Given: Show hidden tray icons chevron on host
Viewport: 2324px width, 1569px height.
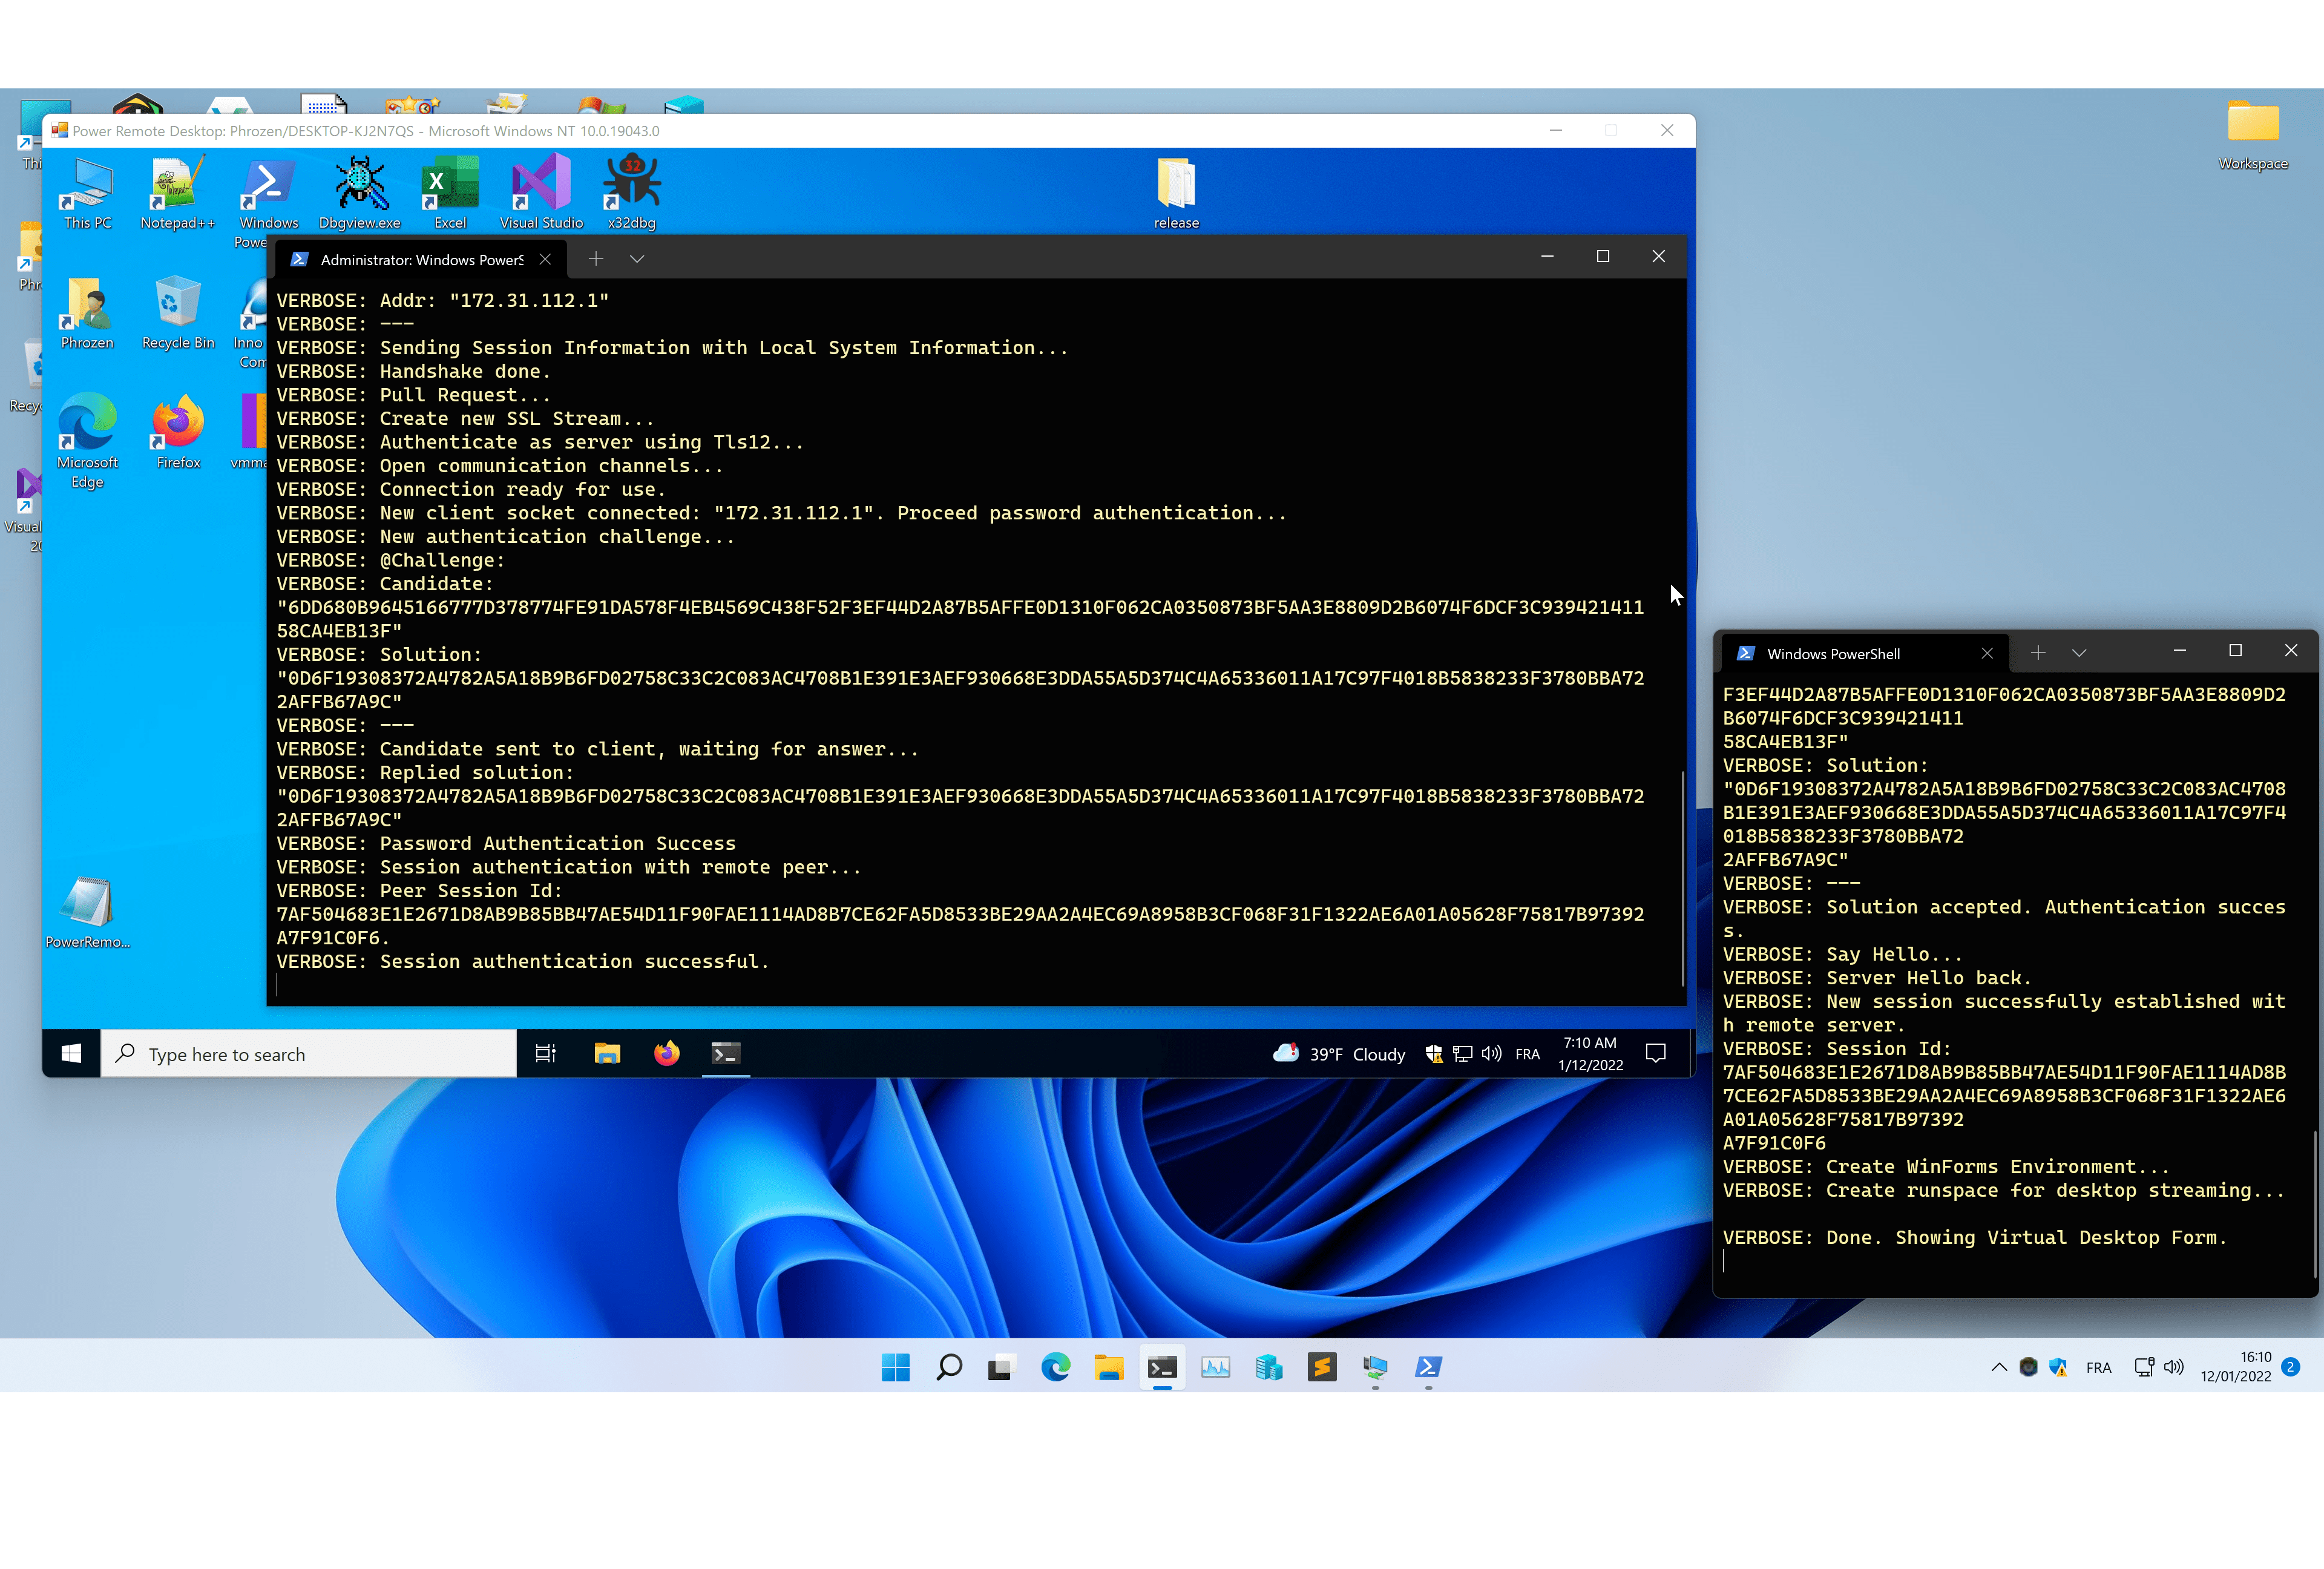Looking at the screenshot, I should click(x=1999, y=1367).
